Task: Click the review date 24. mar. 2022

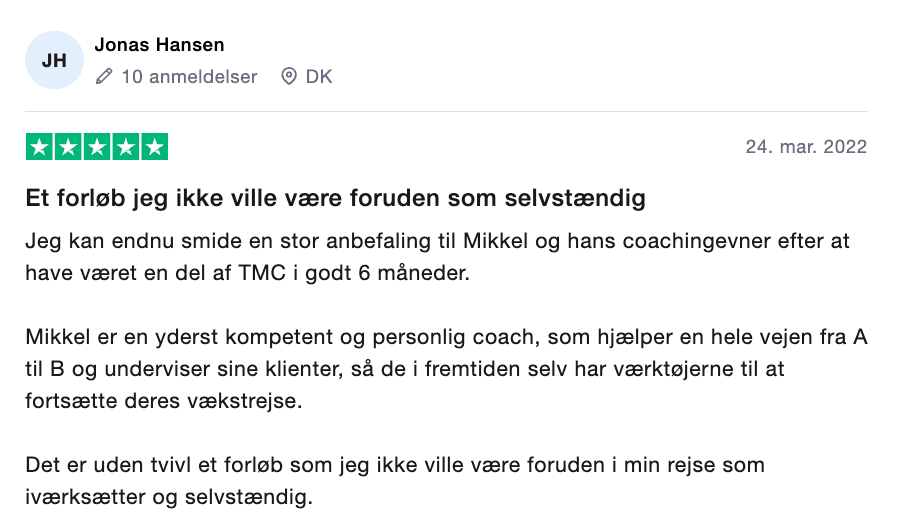Action: (806, 147)
